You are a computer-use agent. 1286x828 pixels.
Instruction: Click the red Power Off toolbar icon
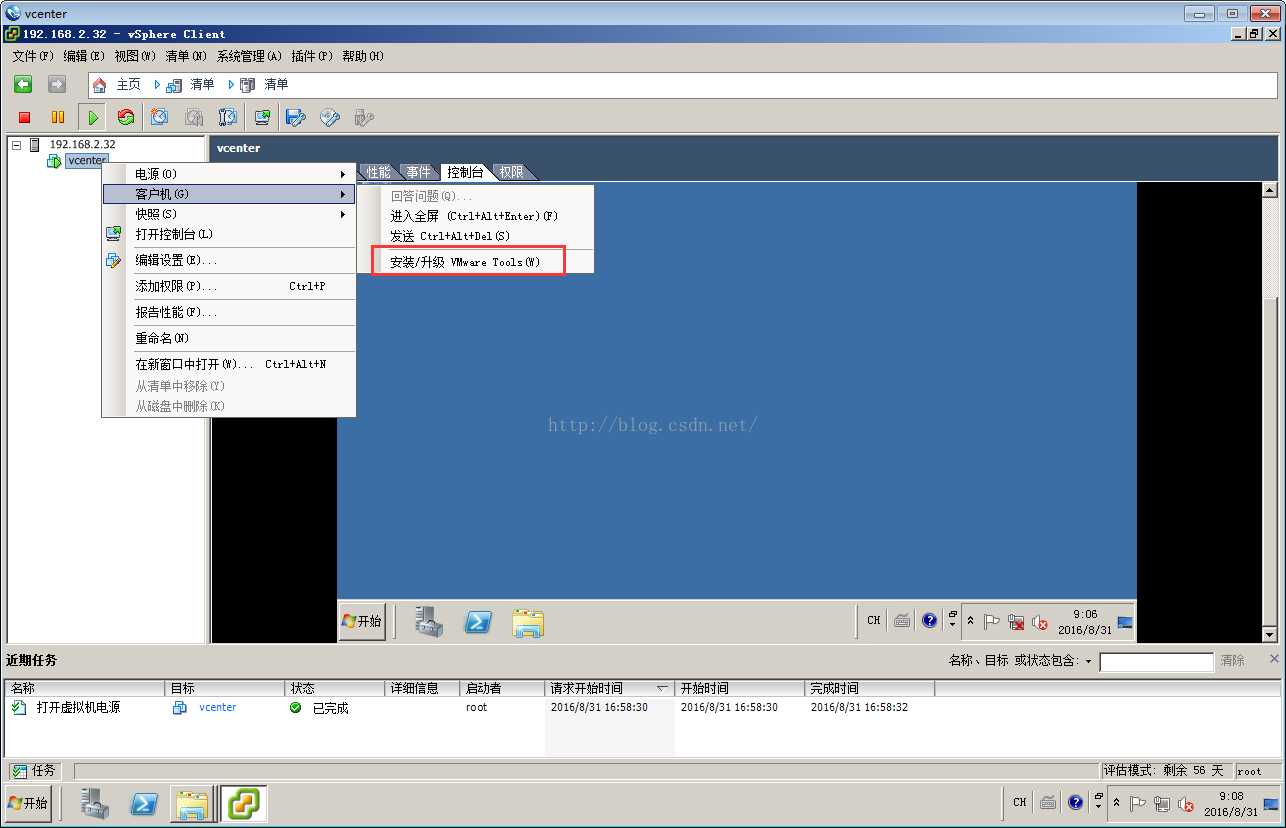pos(25,118)
